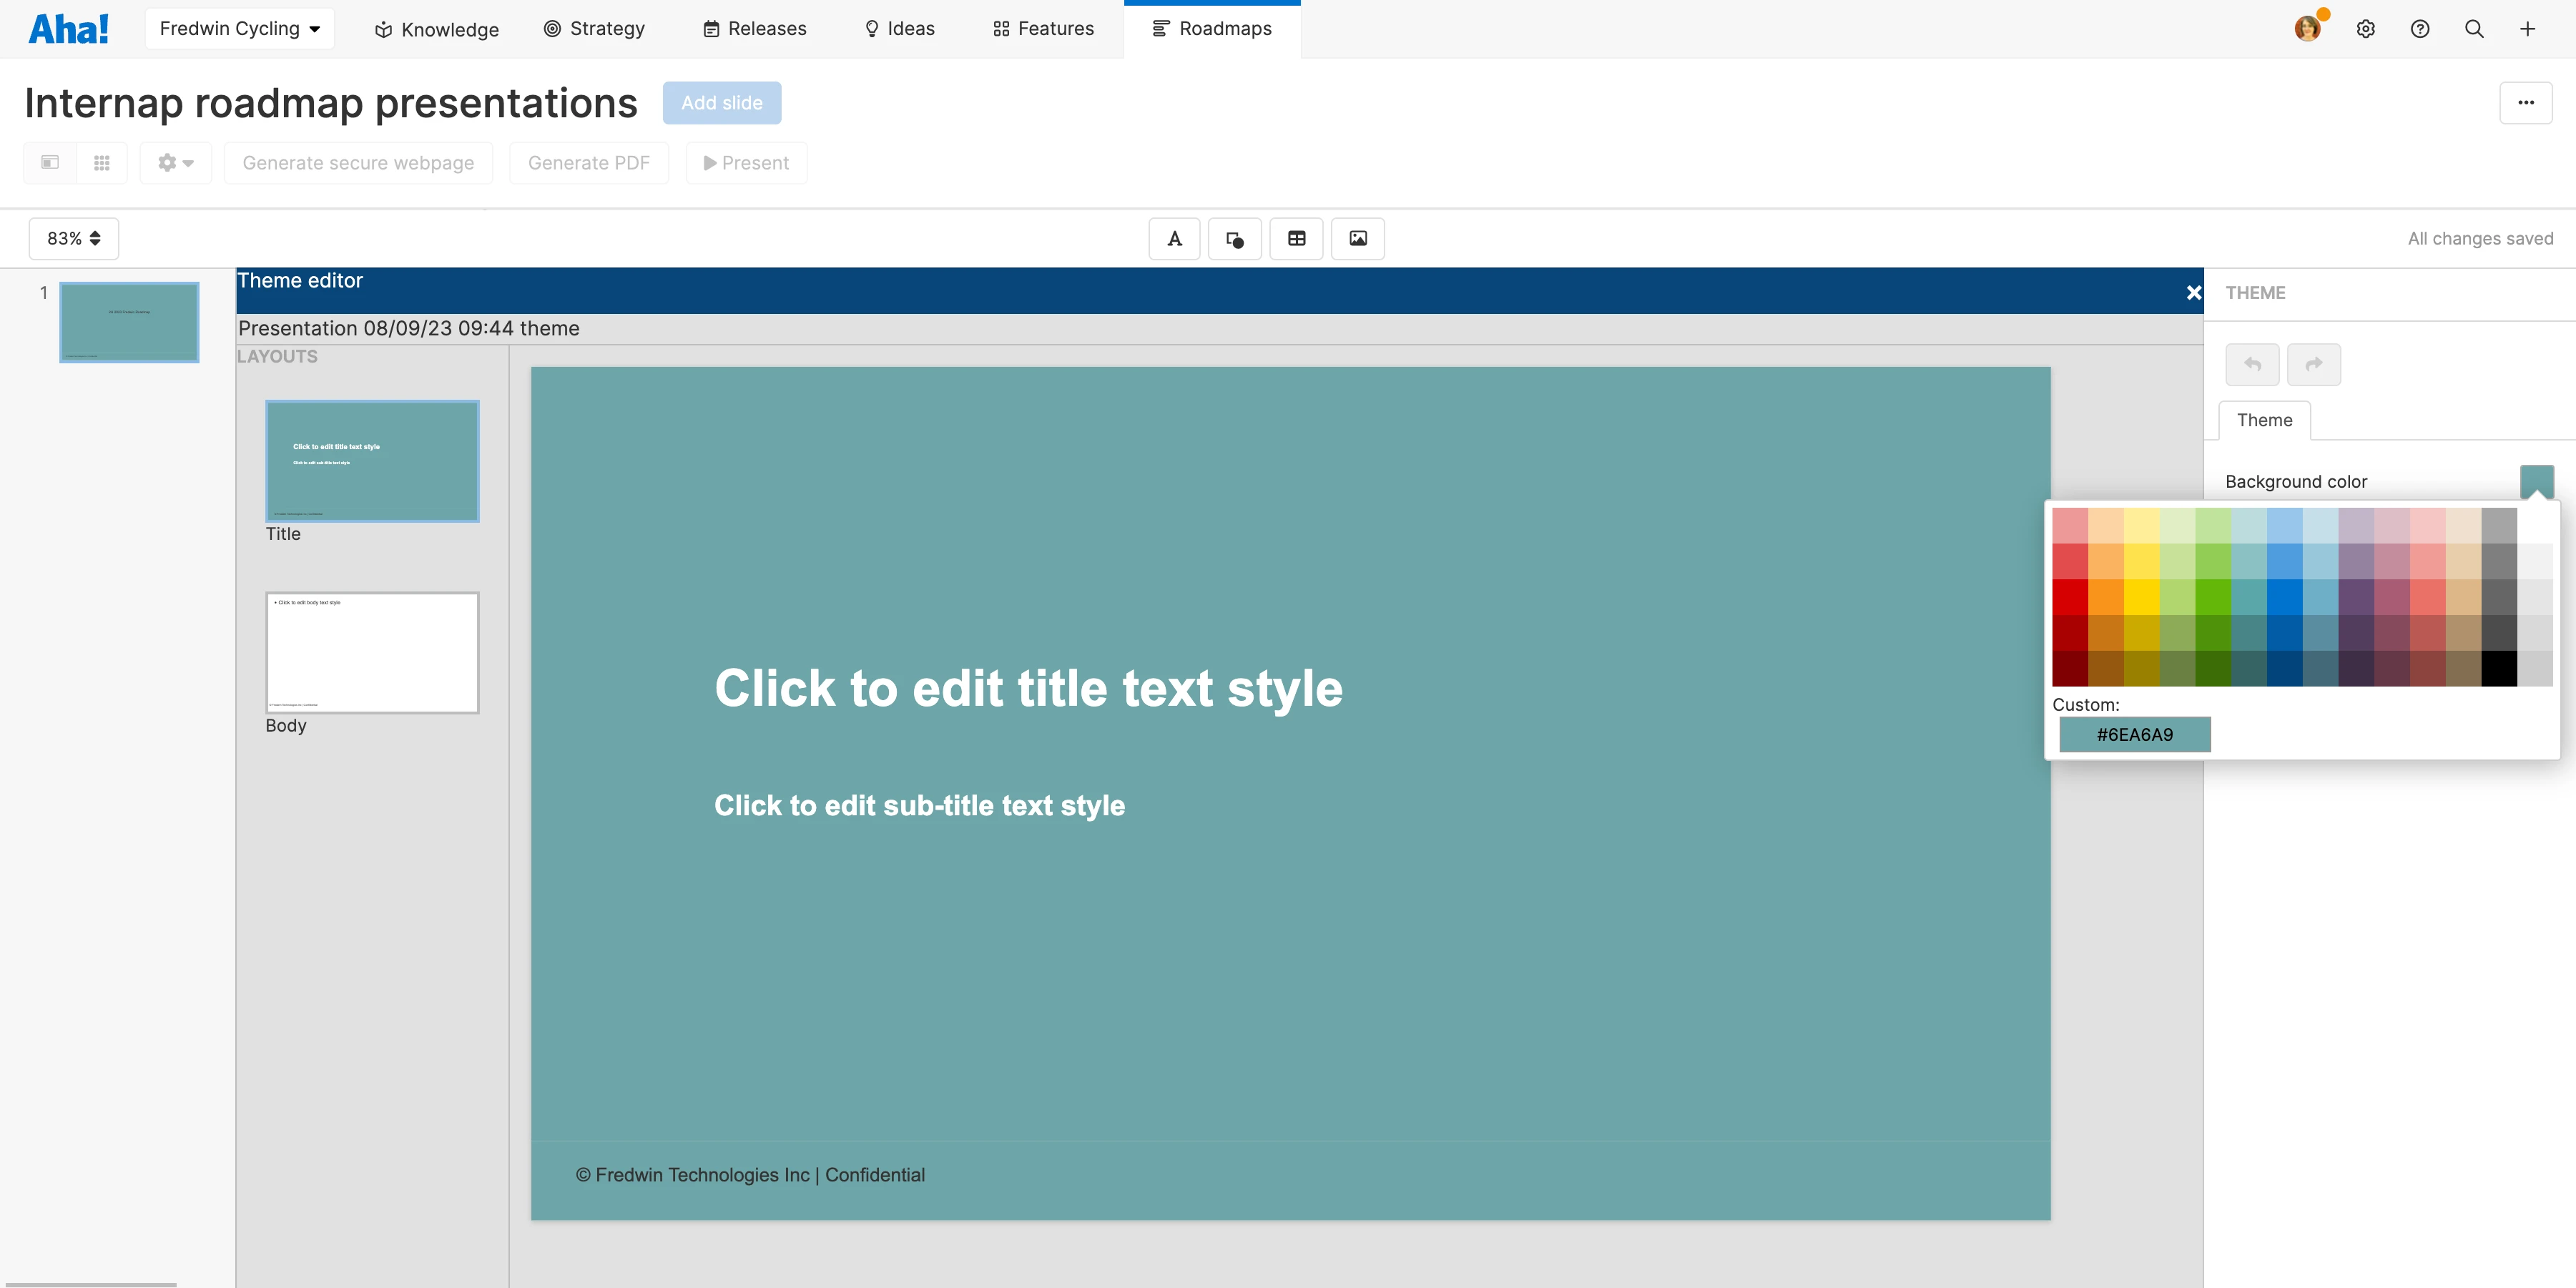Insert a table onto the slide
This screenshot has width=2576, height=1288.
1296,238
